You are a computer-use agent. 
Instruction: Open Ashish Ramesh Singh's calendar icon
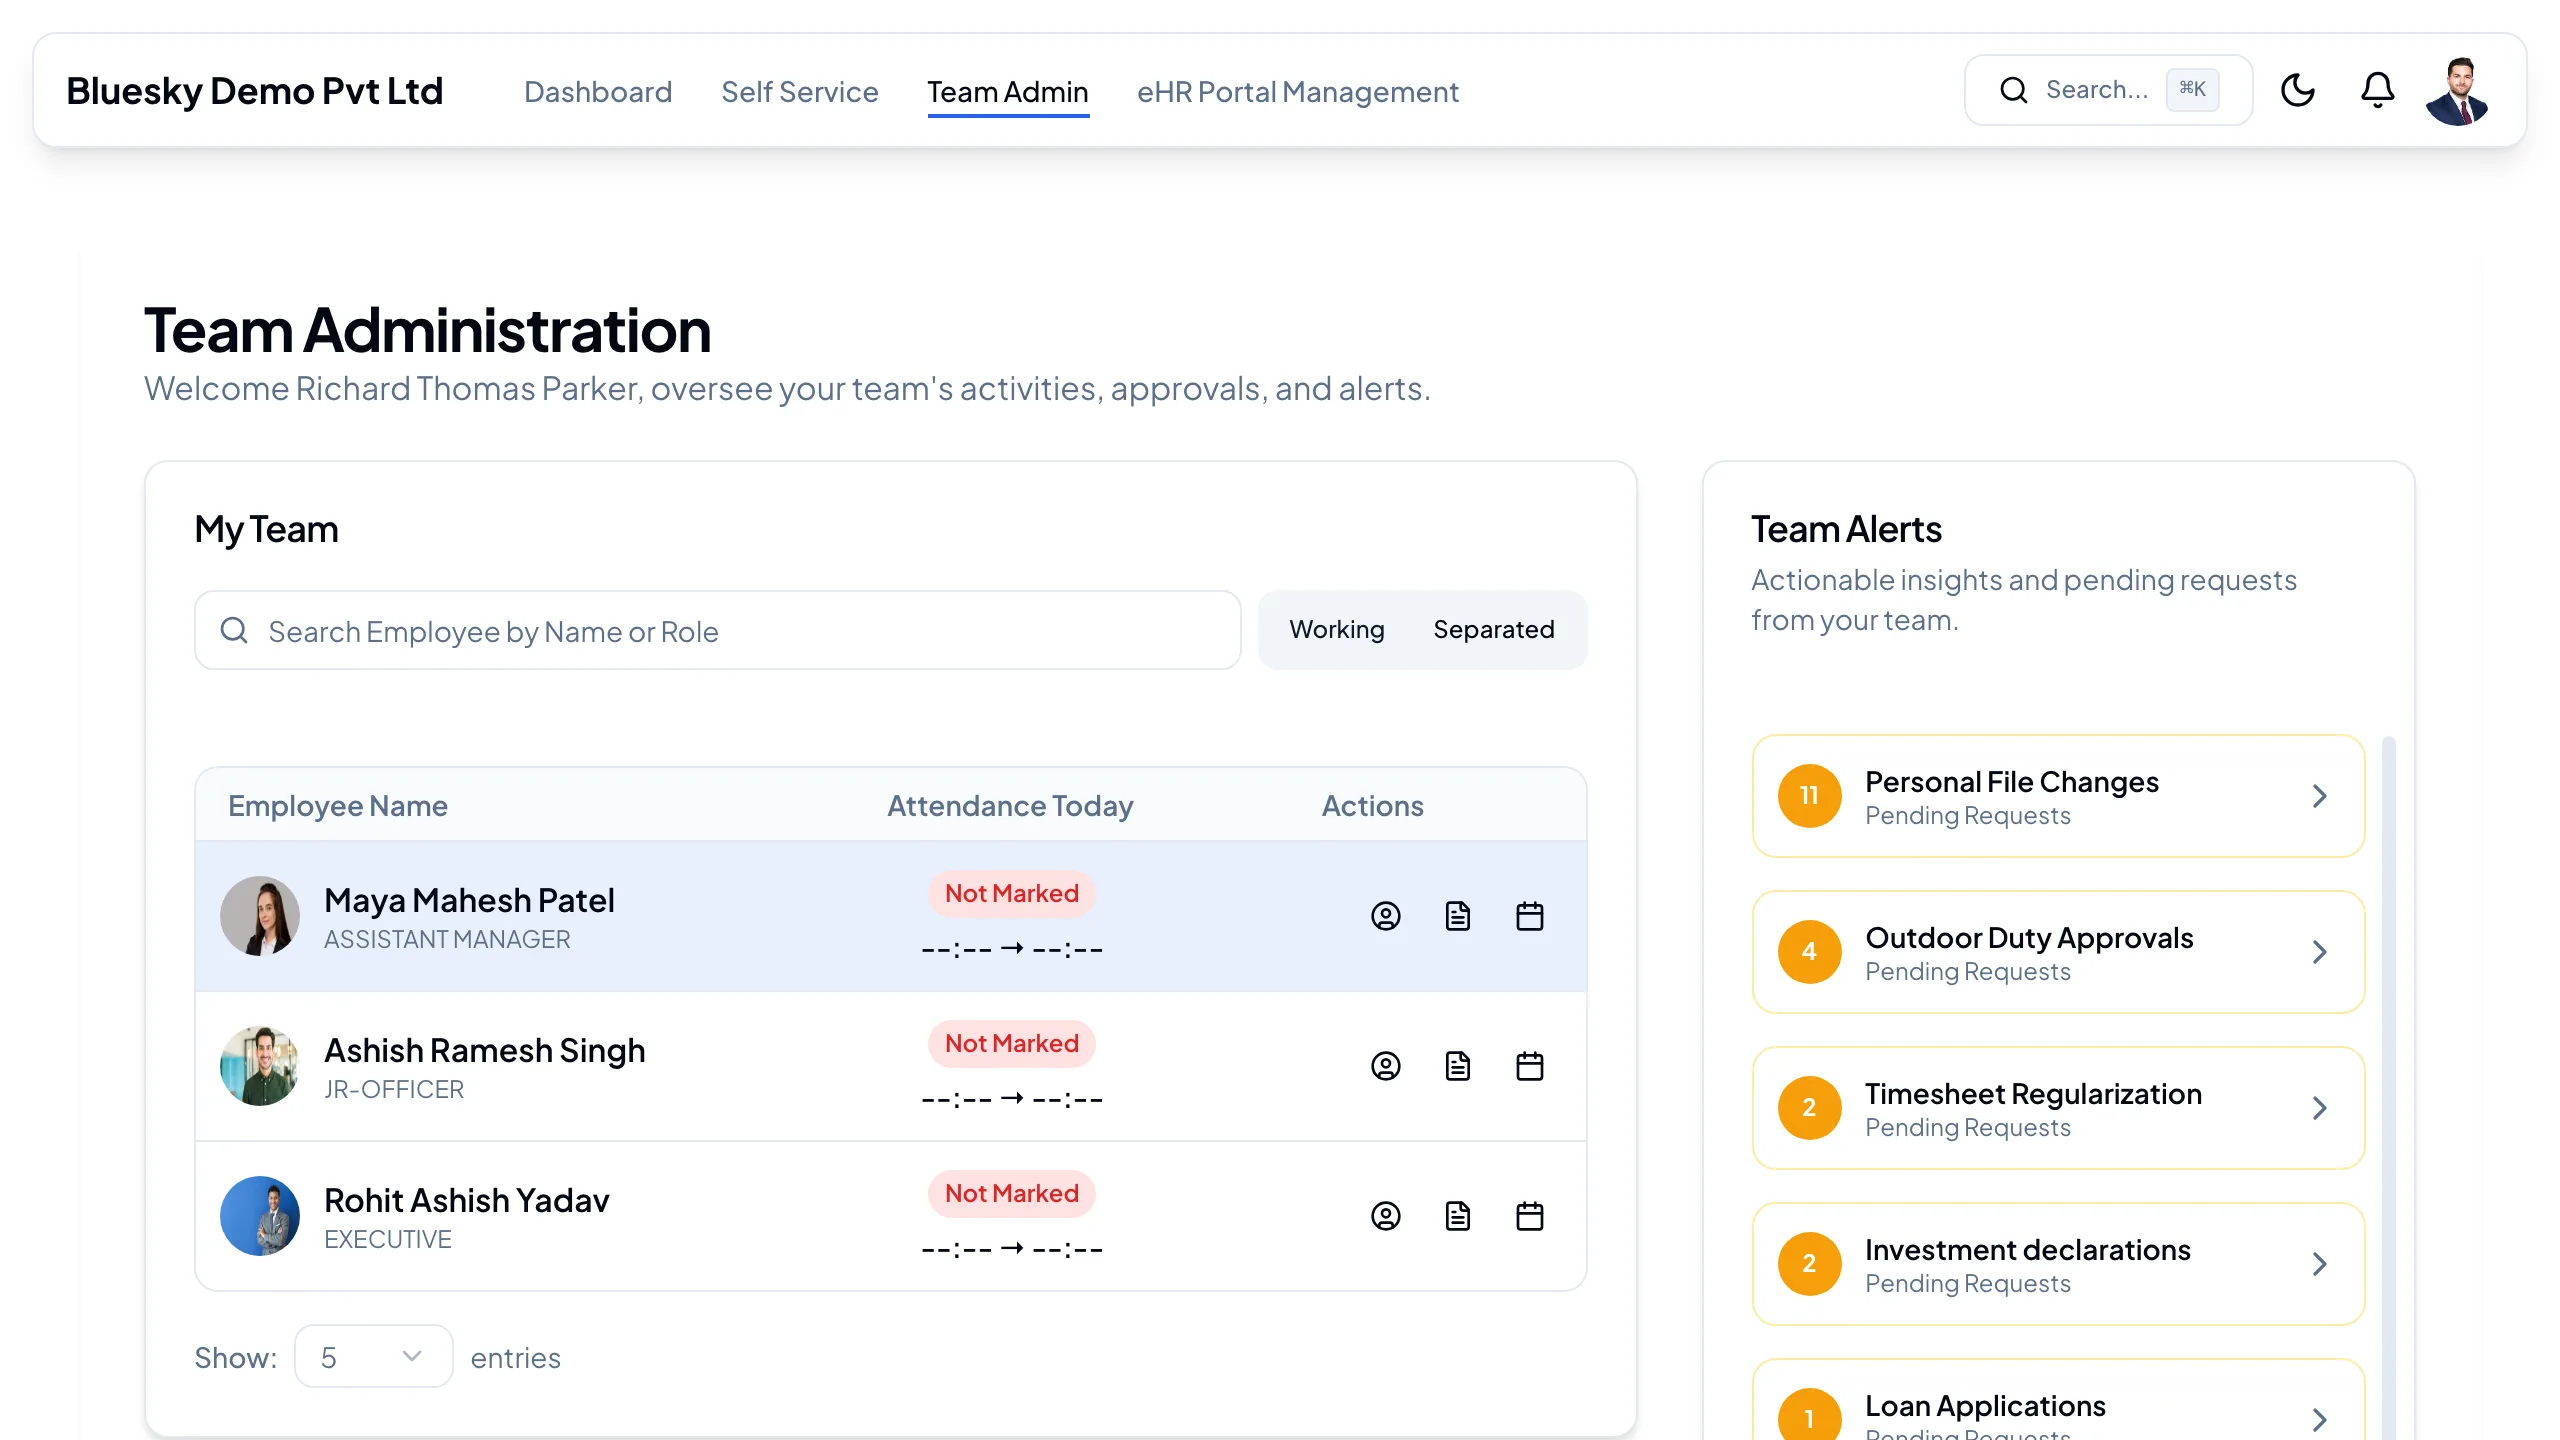[x=1529, y=1066]
